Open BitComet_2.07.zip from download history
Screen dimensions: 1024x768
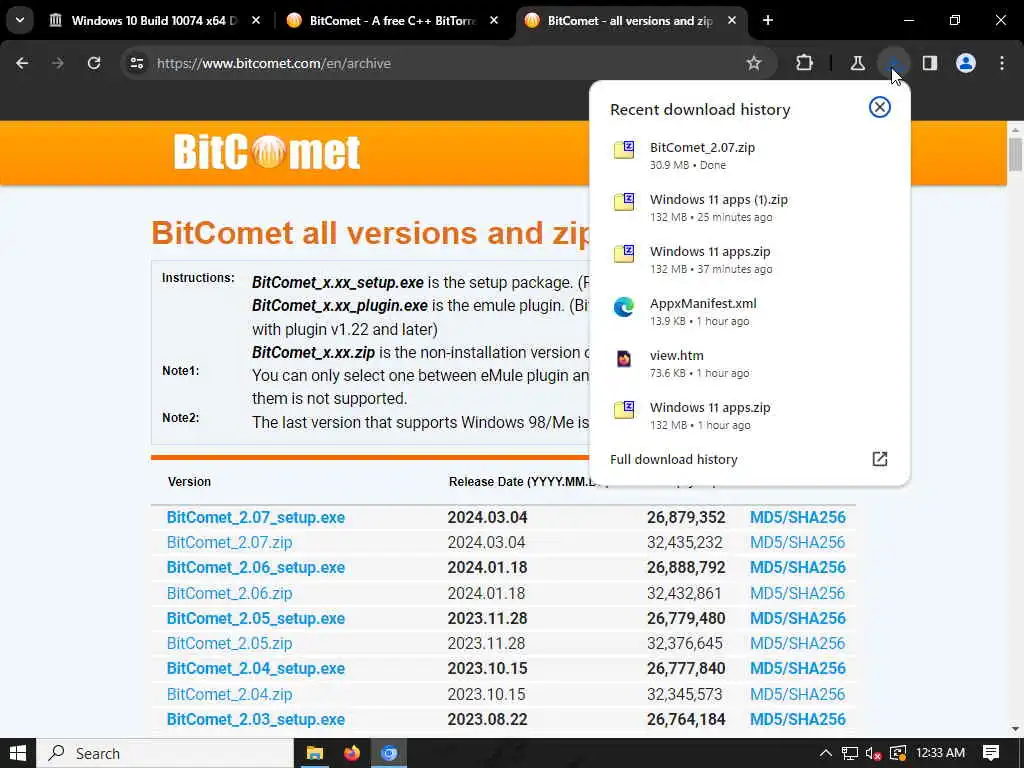pos(749,155)
